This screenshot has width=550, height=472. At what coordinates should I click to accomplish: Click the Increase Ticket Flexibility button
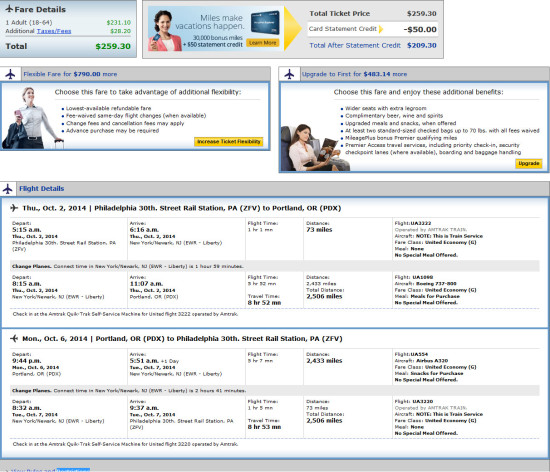point(229,142)
